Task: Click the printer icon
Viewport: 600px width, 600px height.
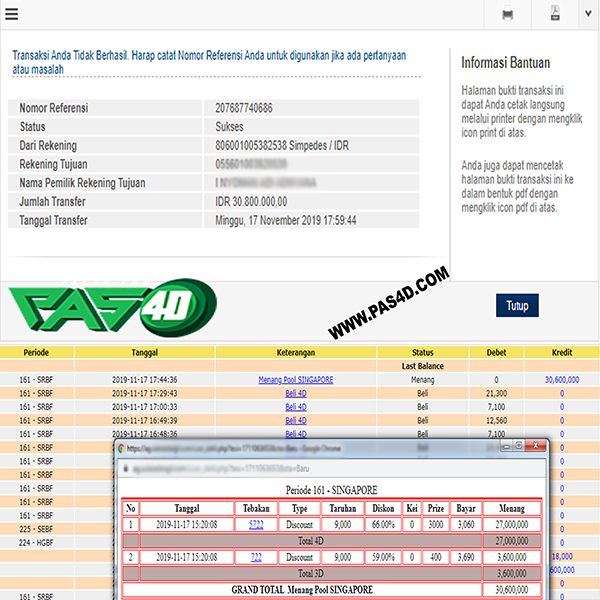Action: (507, 15)
